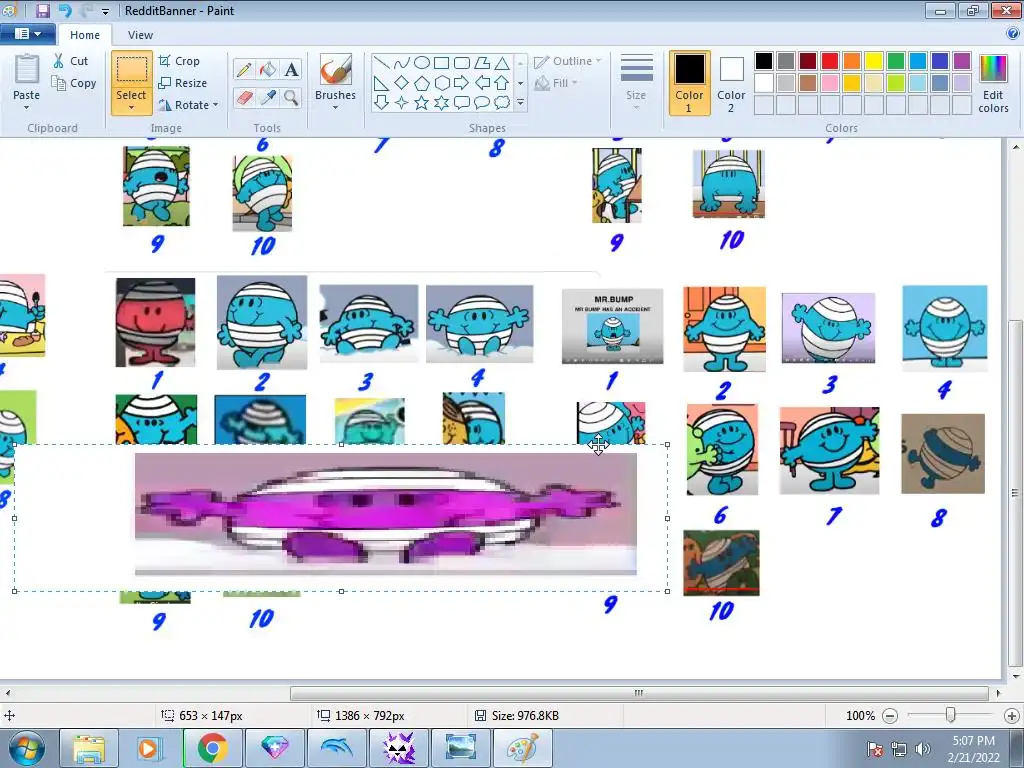Image resolution: width=1024 pixels, height=768 pixels.
Task: Select the Diamond shape
Action: pos(402,83)
